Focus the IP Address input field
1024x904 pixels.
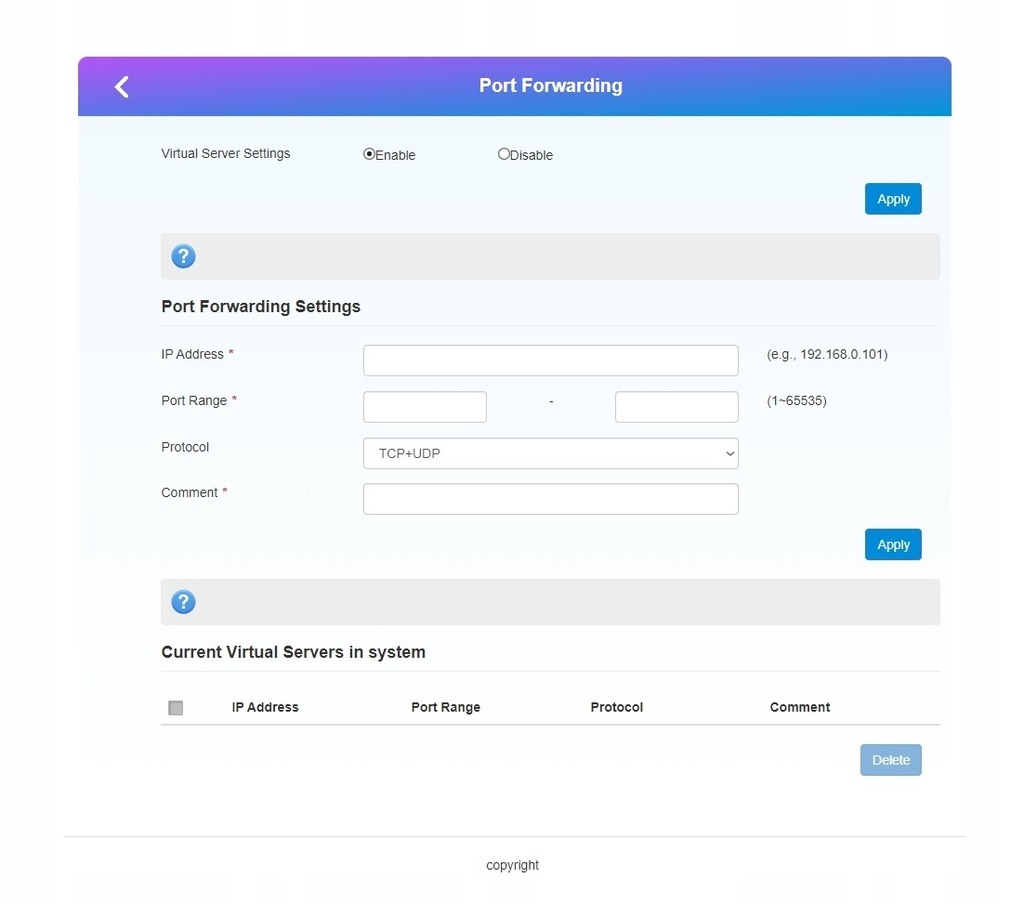pos(550,360)
